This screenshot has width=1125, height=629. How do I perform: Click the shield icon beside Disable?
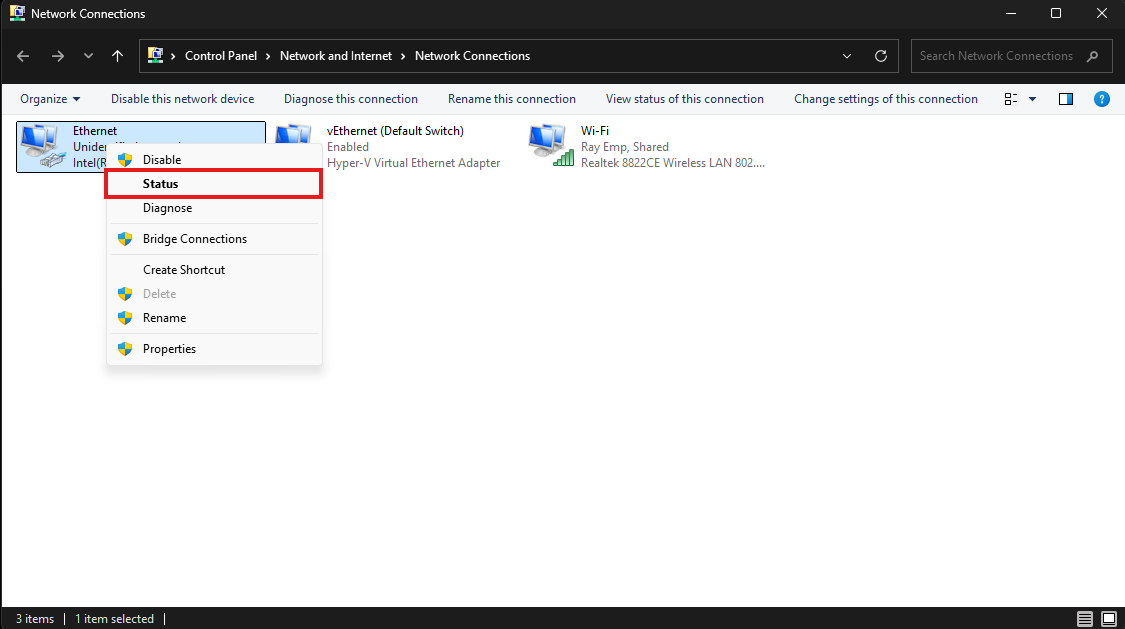point(125,160)
